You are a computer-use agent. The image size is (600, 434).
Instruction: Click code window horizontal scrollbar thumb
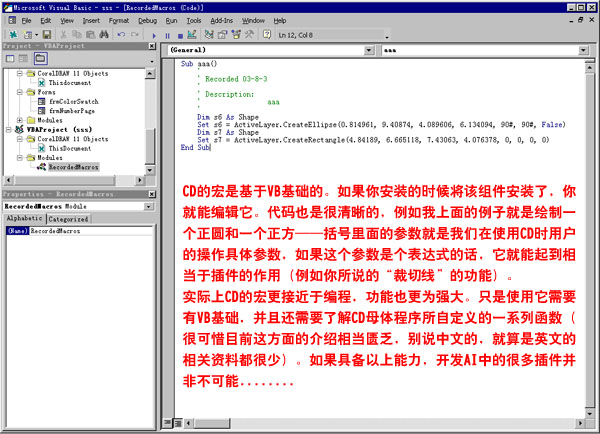click(x=212, y=423)
